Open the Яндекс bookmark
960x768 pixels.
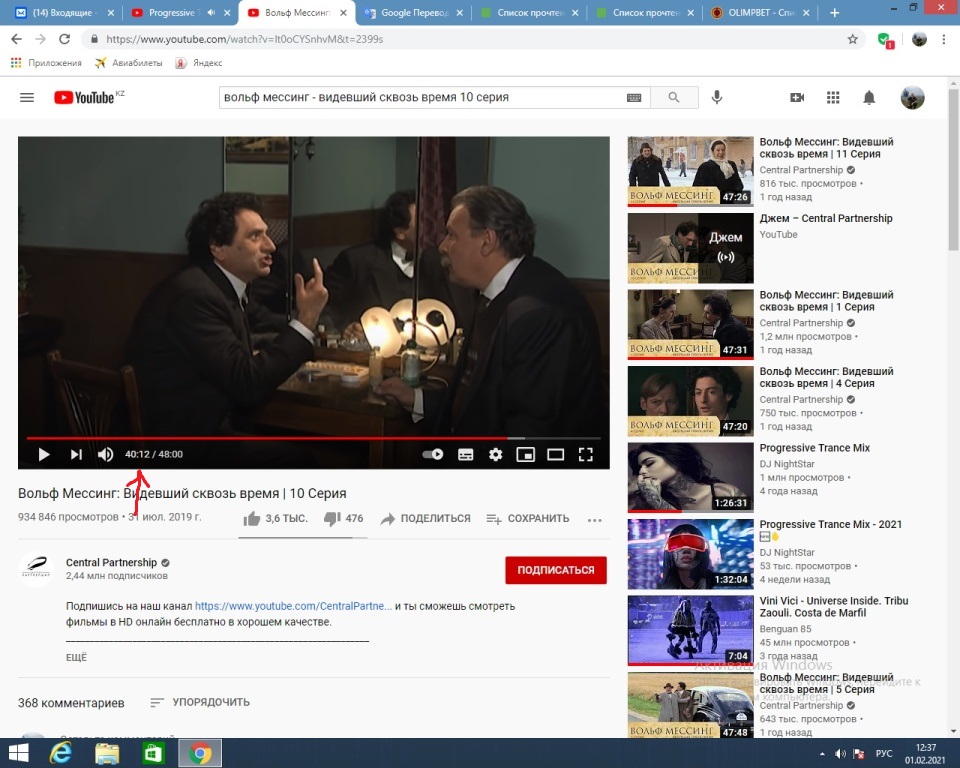[199, 62]
